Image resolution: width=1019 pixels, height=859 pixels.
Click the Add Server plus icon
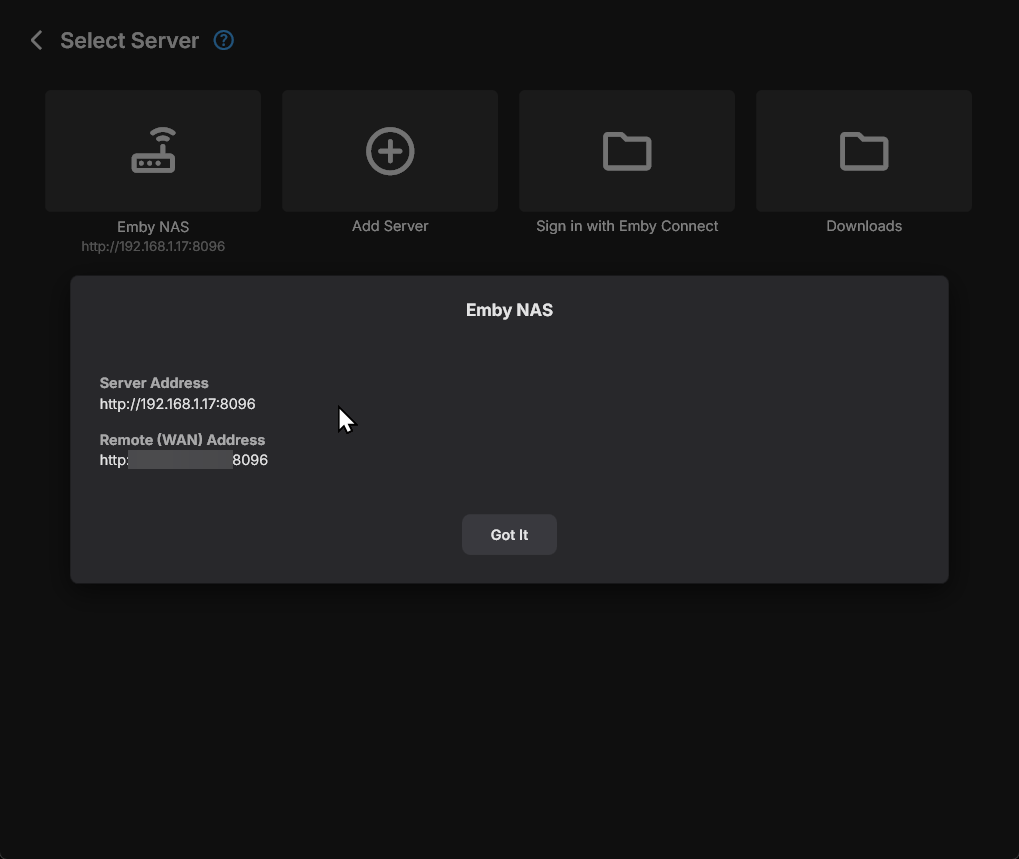390,151
